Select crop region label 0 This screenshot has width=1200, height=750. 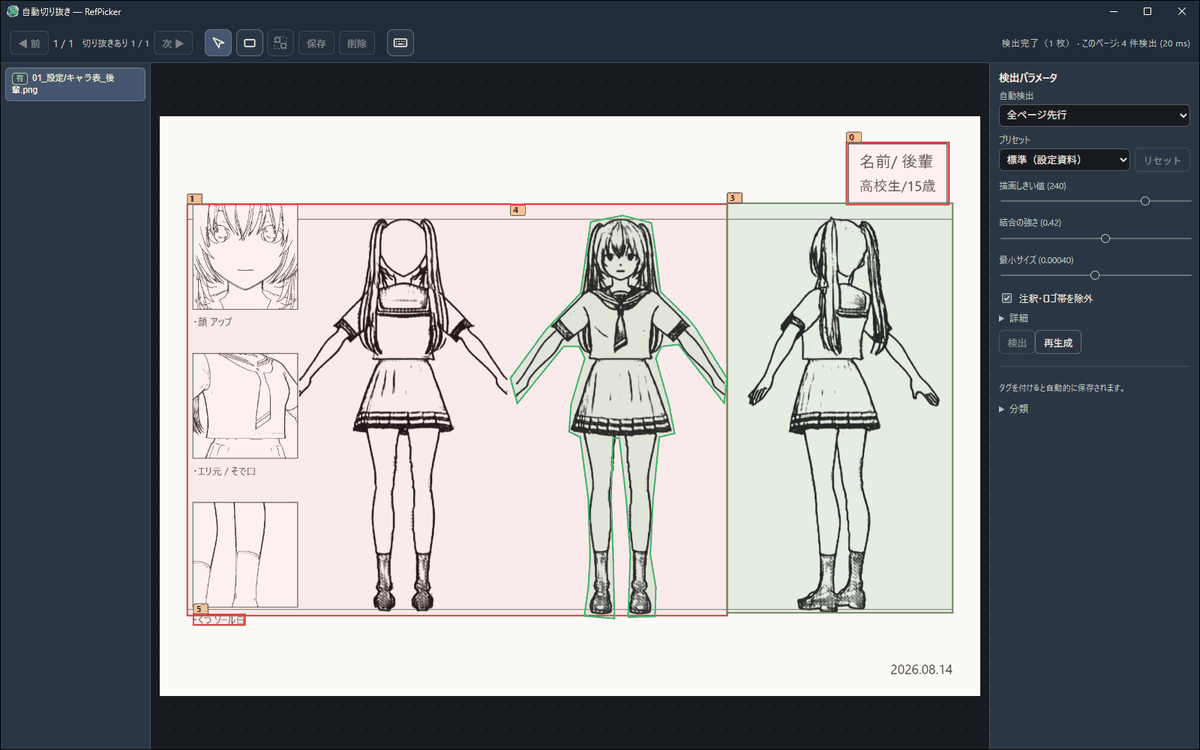click(x=853, y=137)
